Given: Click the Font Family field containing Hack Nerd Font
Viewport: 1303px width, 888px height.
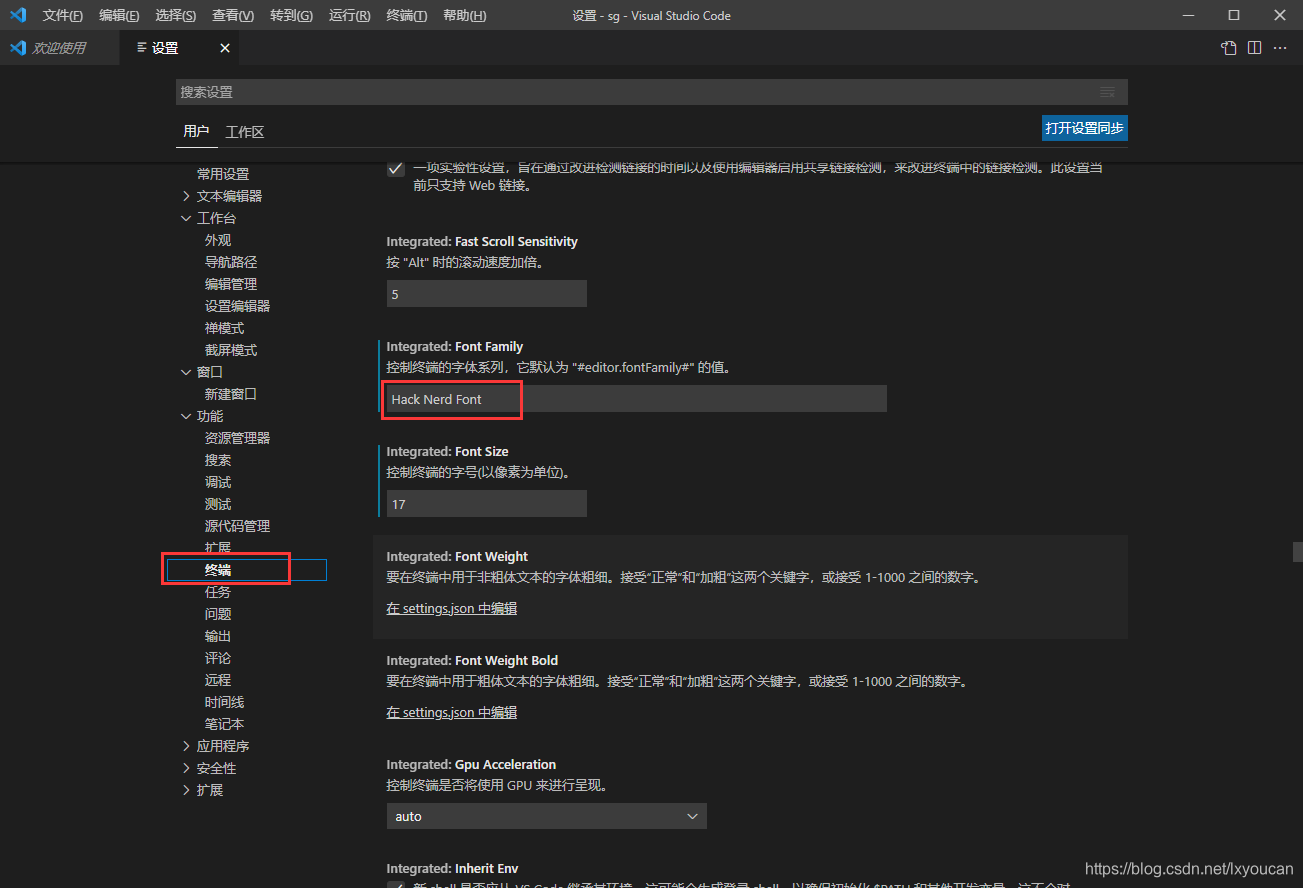Looking at the screenshot, I should pos(637,399).
